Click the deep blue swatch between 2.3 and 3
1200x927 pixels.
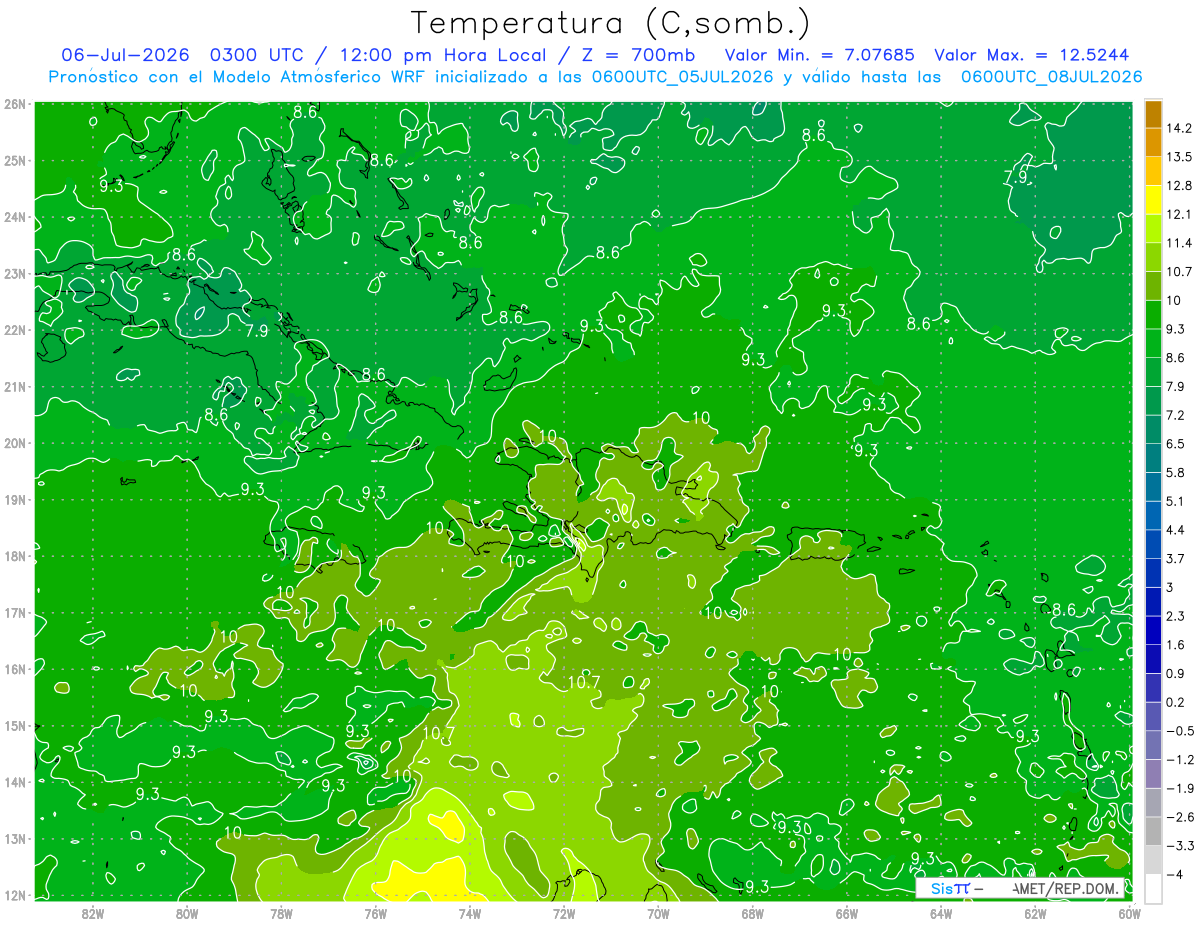pyautogui.click(x=1153, y=601)
